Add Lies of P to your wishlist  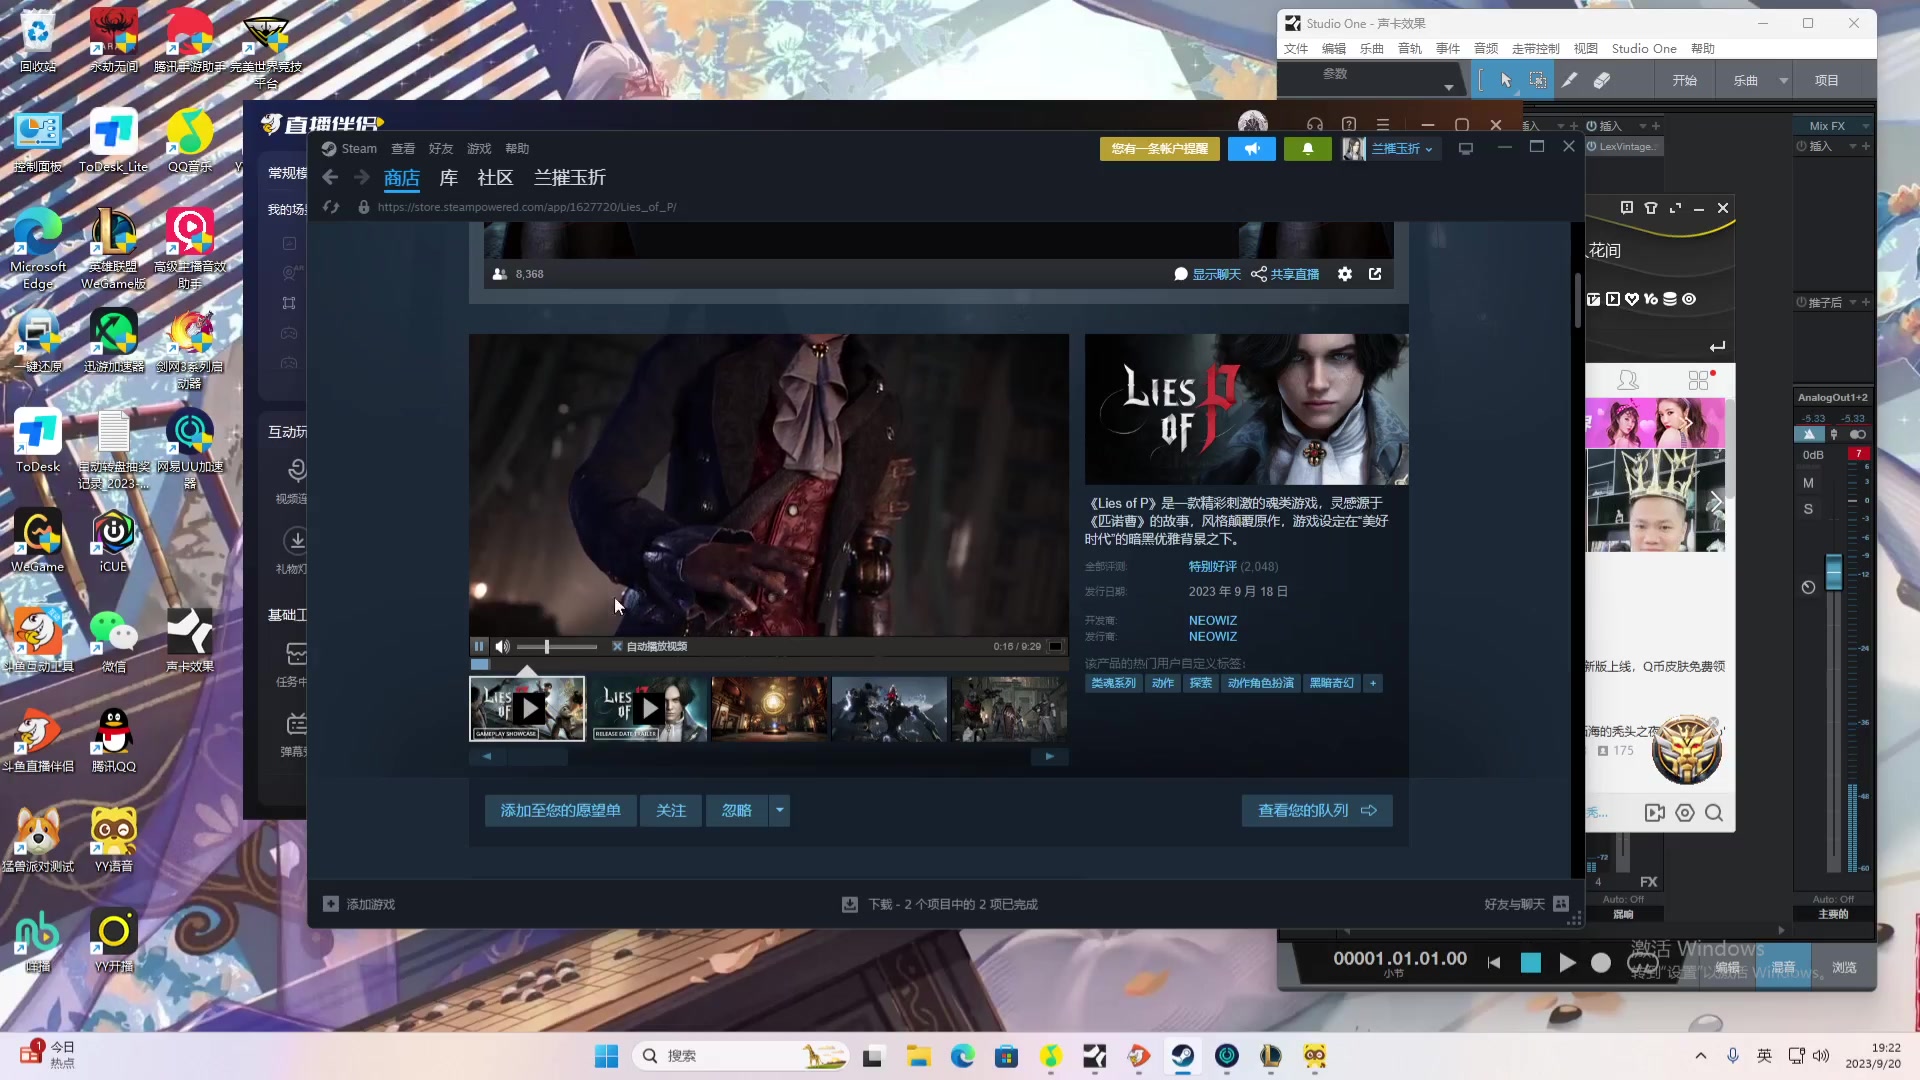click(561, 811)
